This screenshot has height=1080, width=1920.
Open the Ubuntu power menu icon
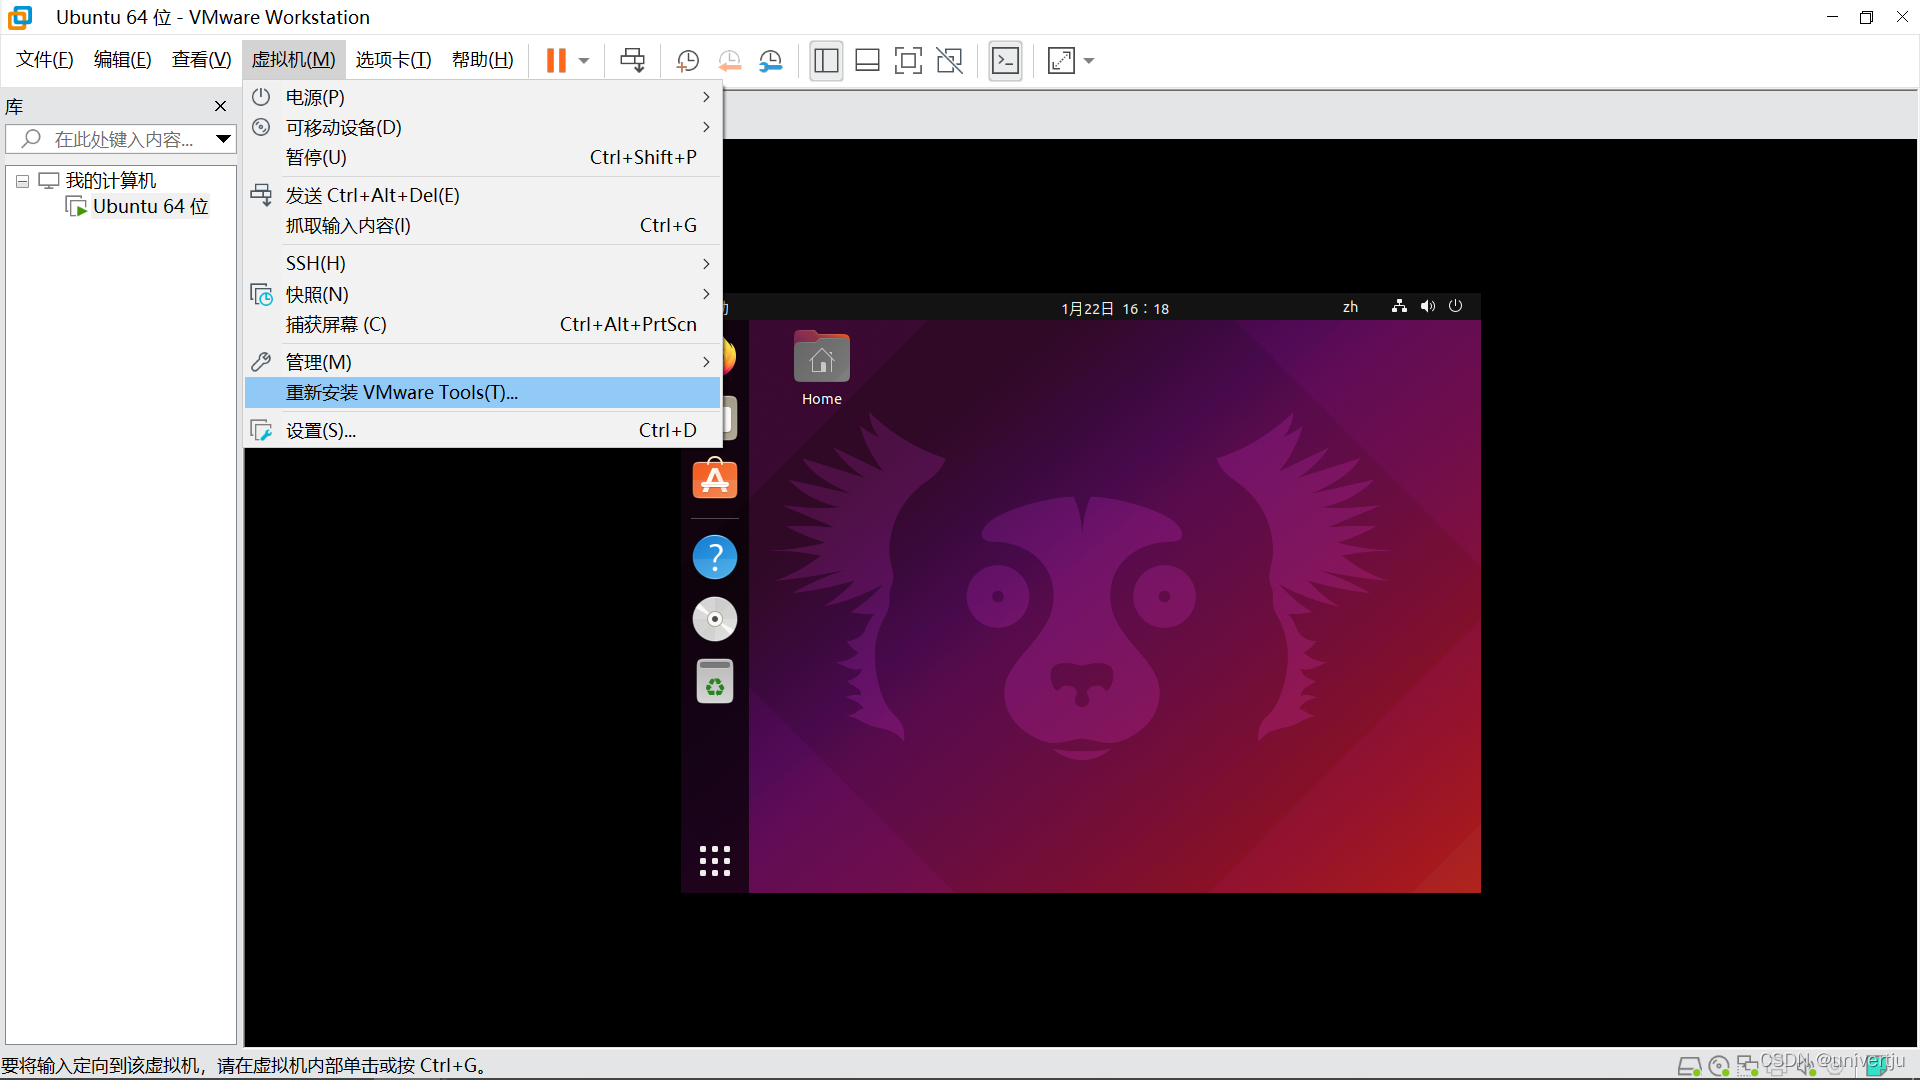tap(1456, 306)
